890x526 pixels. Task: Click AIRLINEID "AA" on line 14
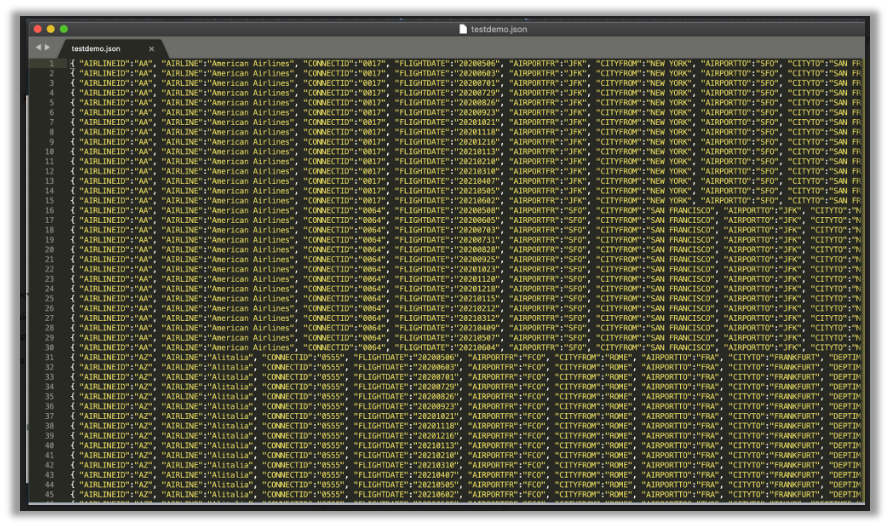tap(144, 191)
